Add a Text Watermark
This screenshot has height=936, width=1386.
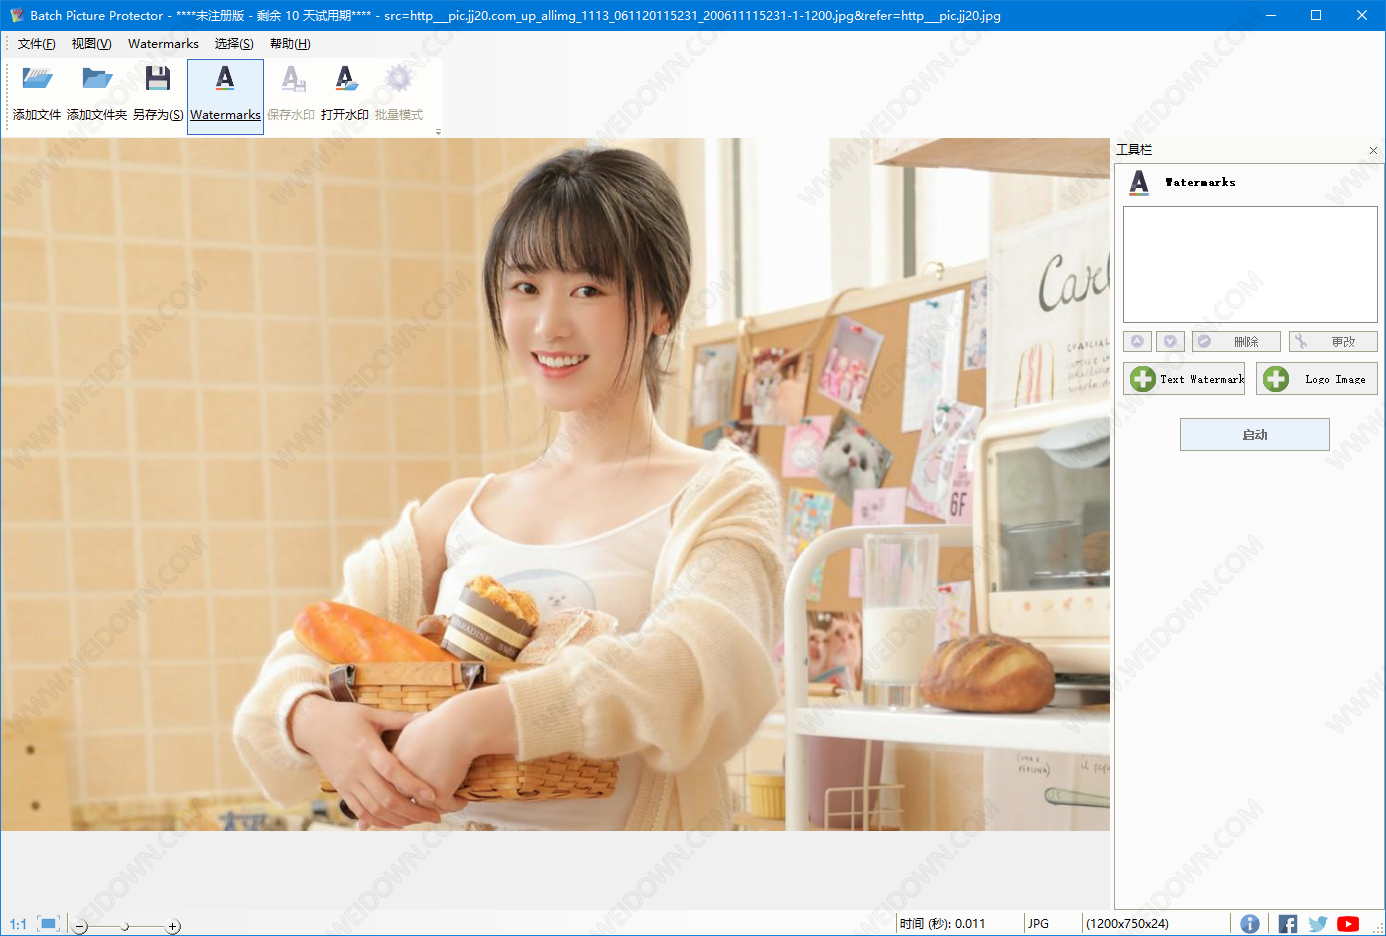[1184, 379]
